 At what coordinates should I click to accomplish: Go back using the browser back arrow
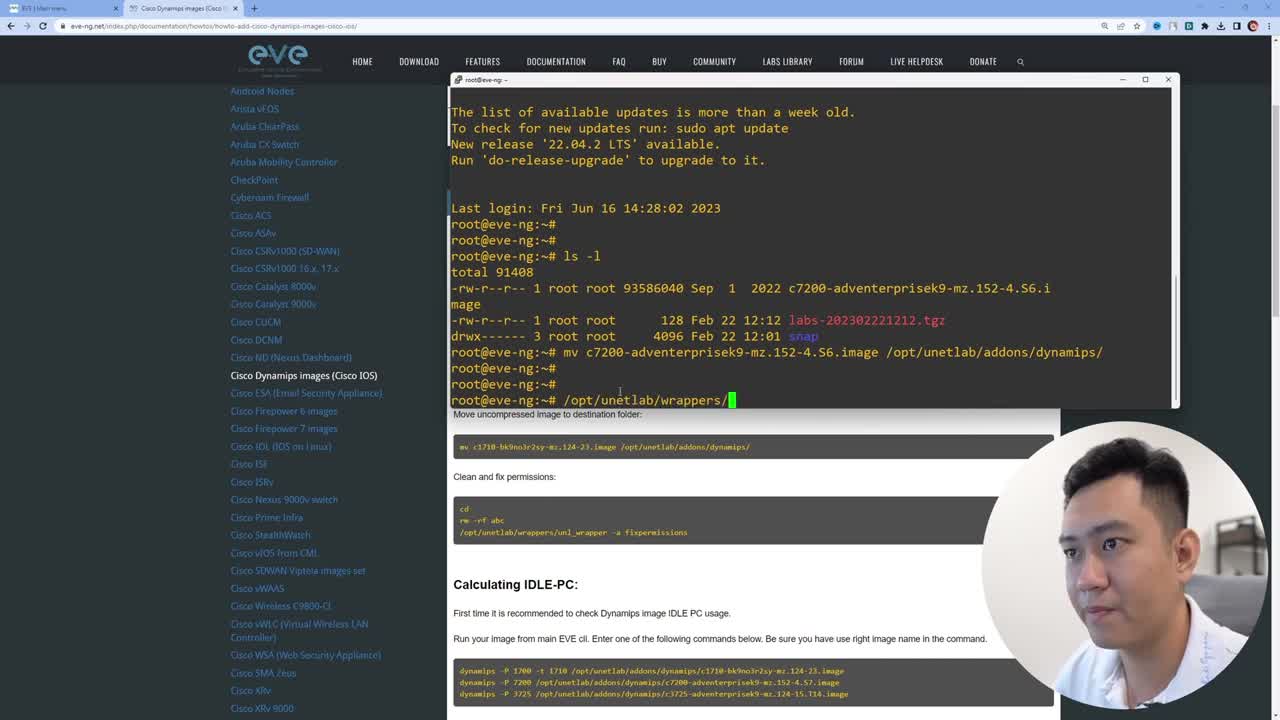point(11,26)
